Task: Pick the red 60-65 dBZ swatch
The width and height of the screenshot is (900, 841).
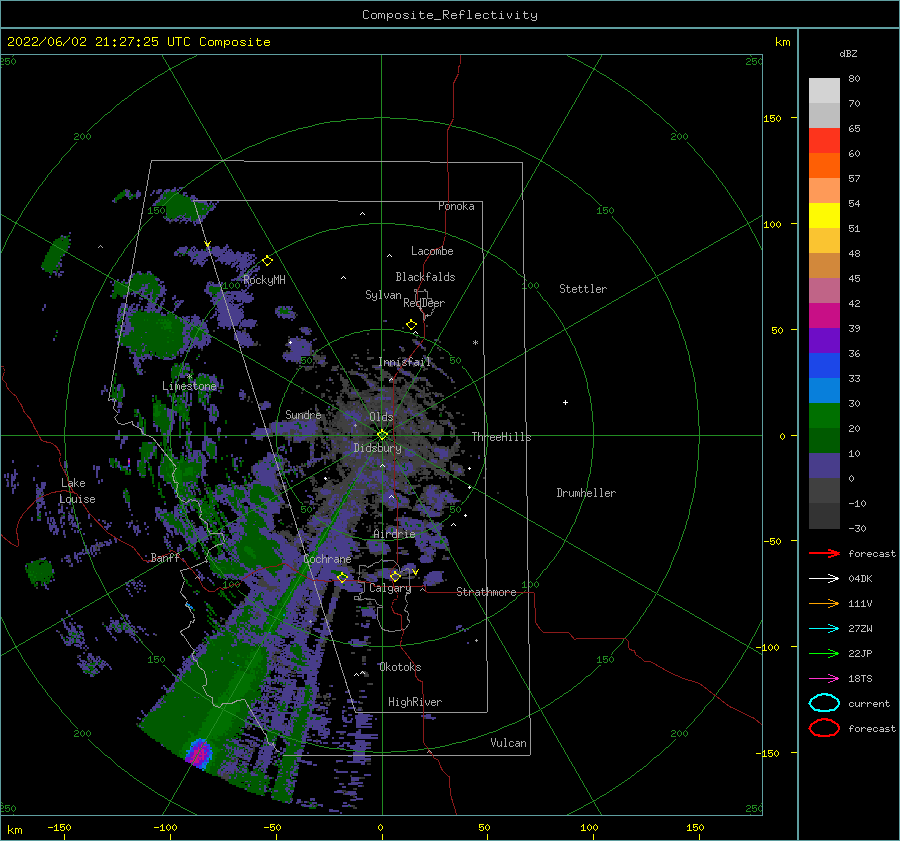Action: (x=824, y=141)
